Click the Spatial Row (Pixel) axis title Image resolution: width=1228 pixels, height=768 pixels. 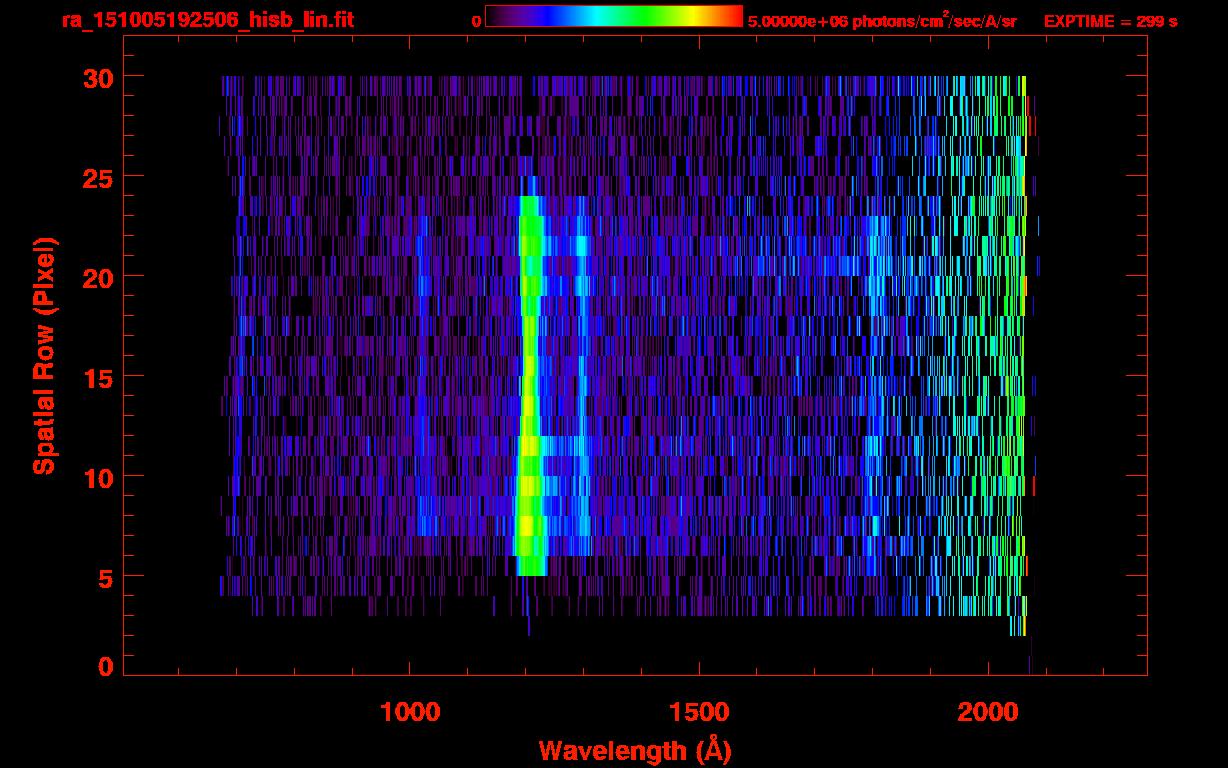(x=44, y=355)
